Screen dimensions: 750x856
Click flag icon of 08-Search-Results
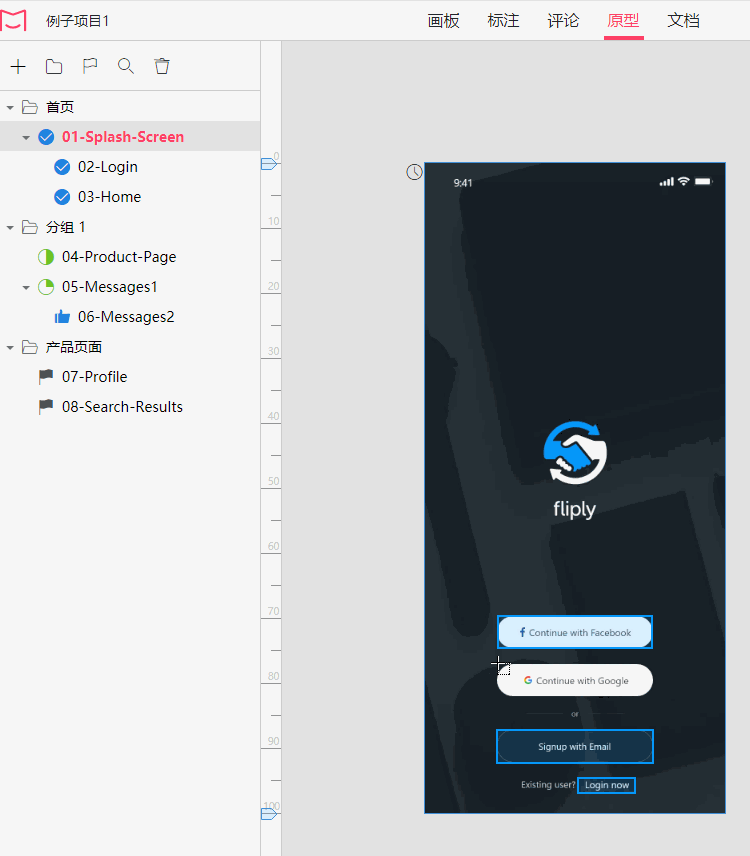[x=46, y=407]
